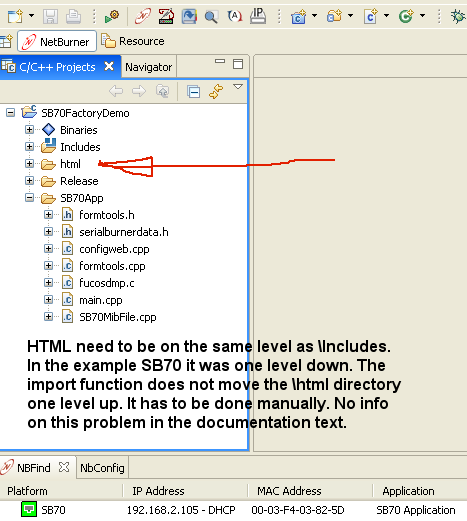Viewport: 467px width, 521px height.
Task: Select the SB70App folder item
Action: coord(82,198)
